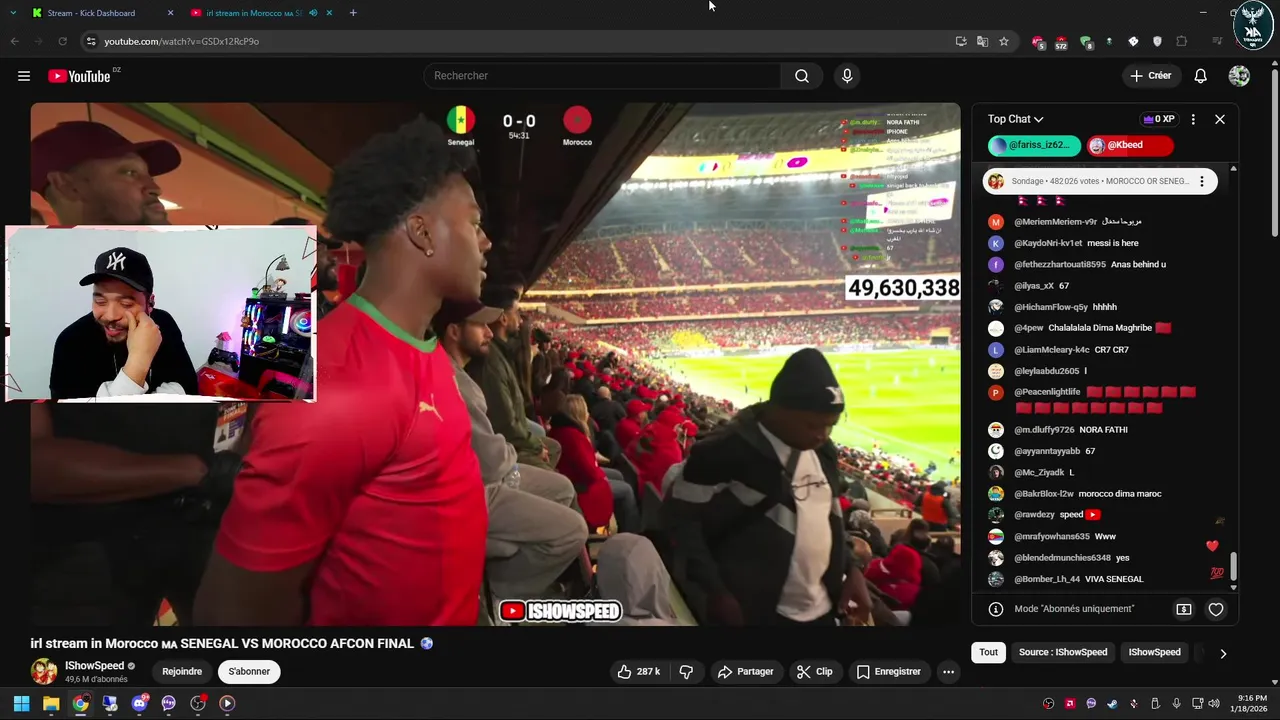Reload the page
The height and width of the screenshot is (720, 1280).
(x=62, y=41)
